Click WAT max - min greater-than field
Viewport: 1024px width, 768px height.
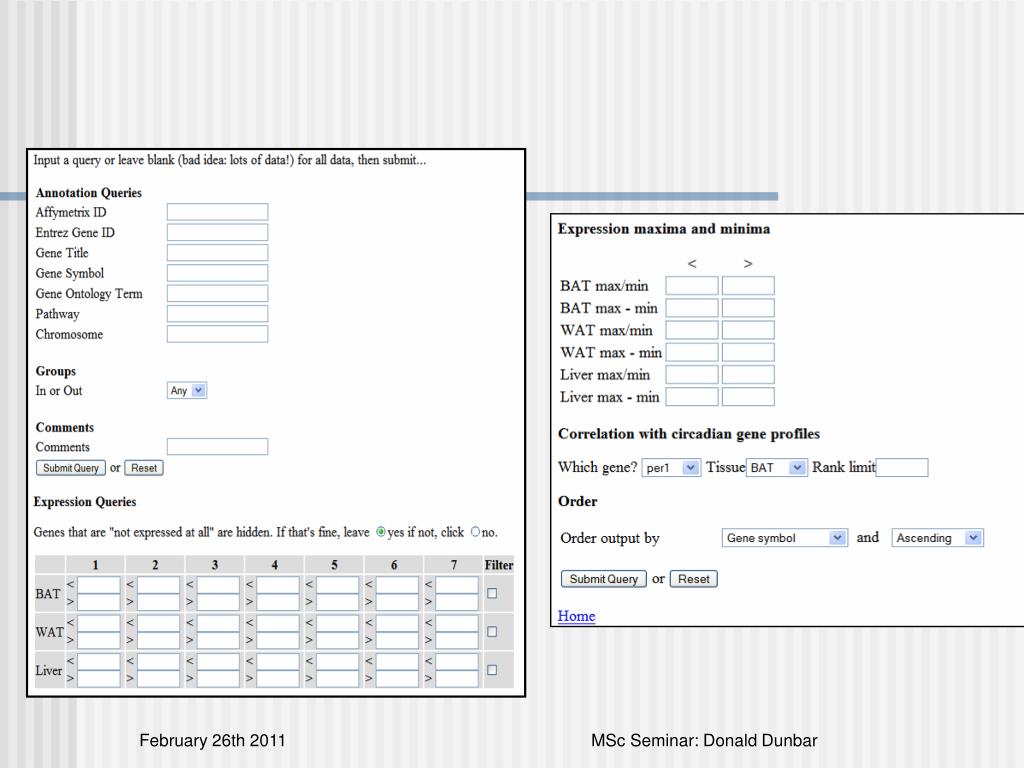click(x=748, y=353)
